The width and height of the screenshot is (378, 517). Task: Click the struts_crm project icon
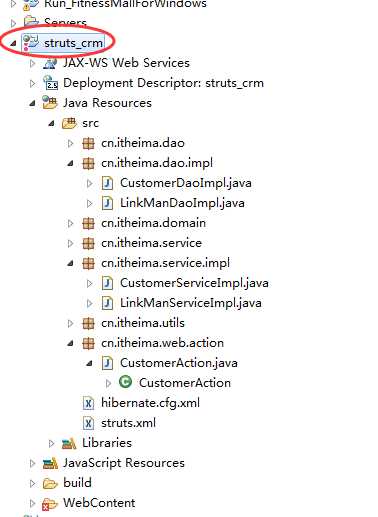coord(31,43)
